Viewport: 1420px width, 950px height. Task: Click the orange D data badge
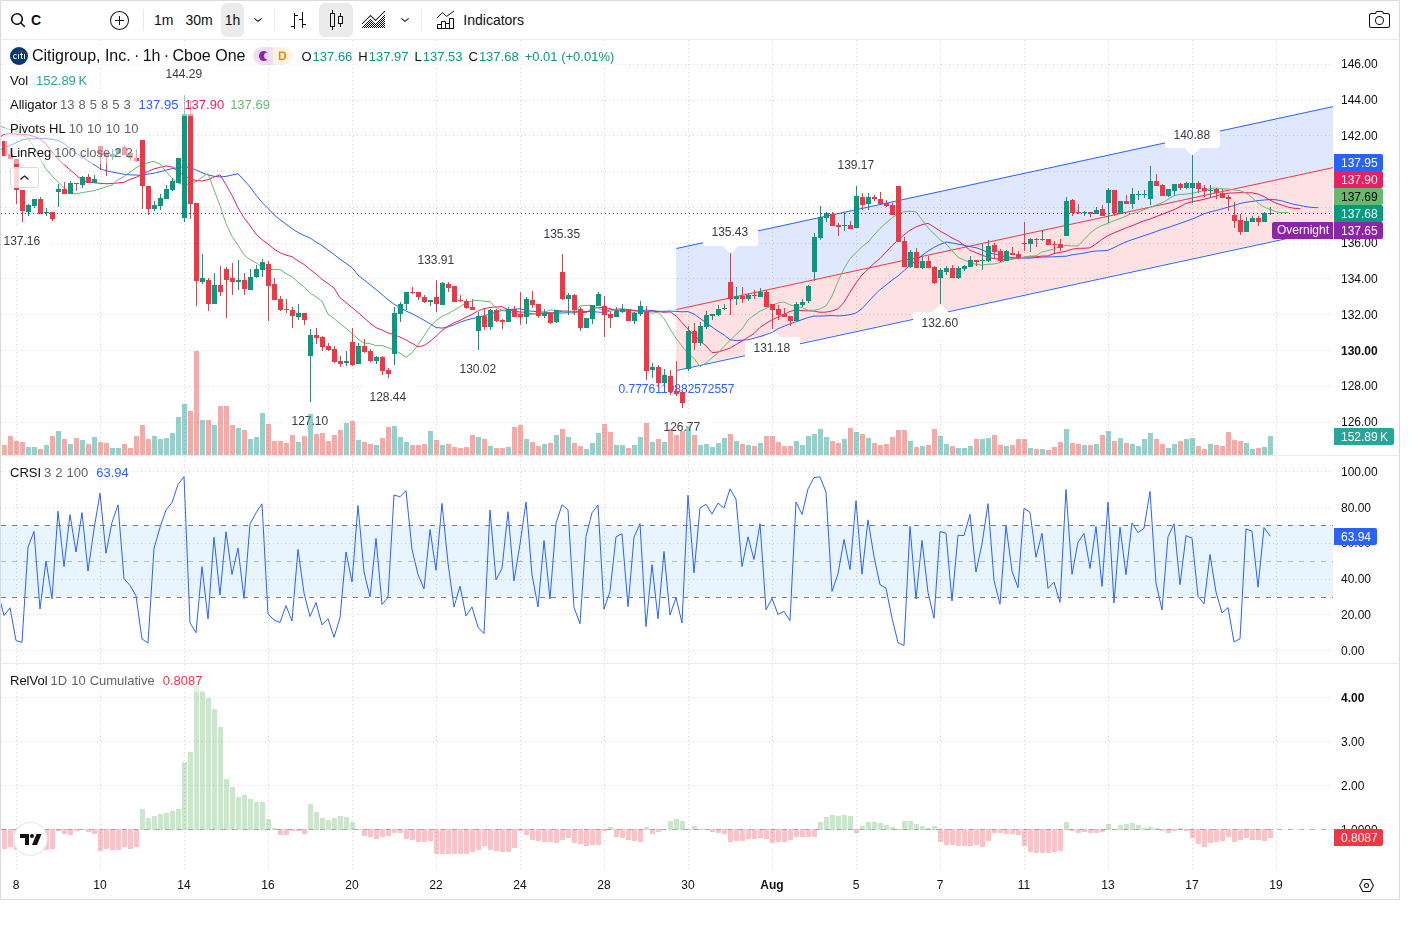[x=282, y=56]
